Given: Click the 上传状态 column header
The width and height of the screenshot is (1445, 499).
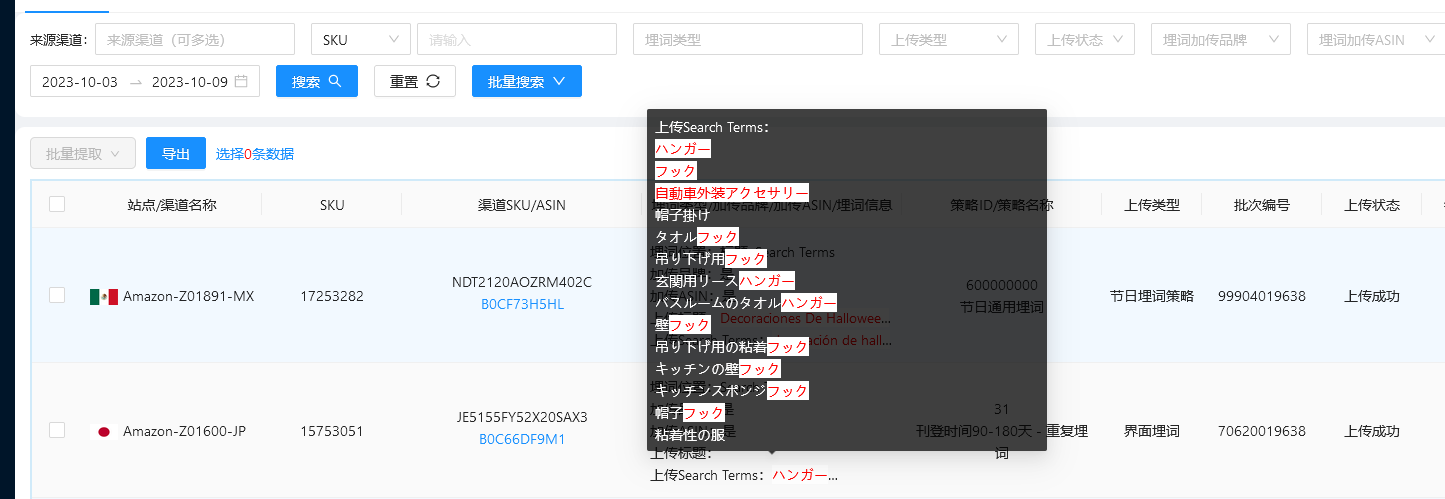Looking at the screenshot, I should pyautogui.click(x=1372, y=205).
